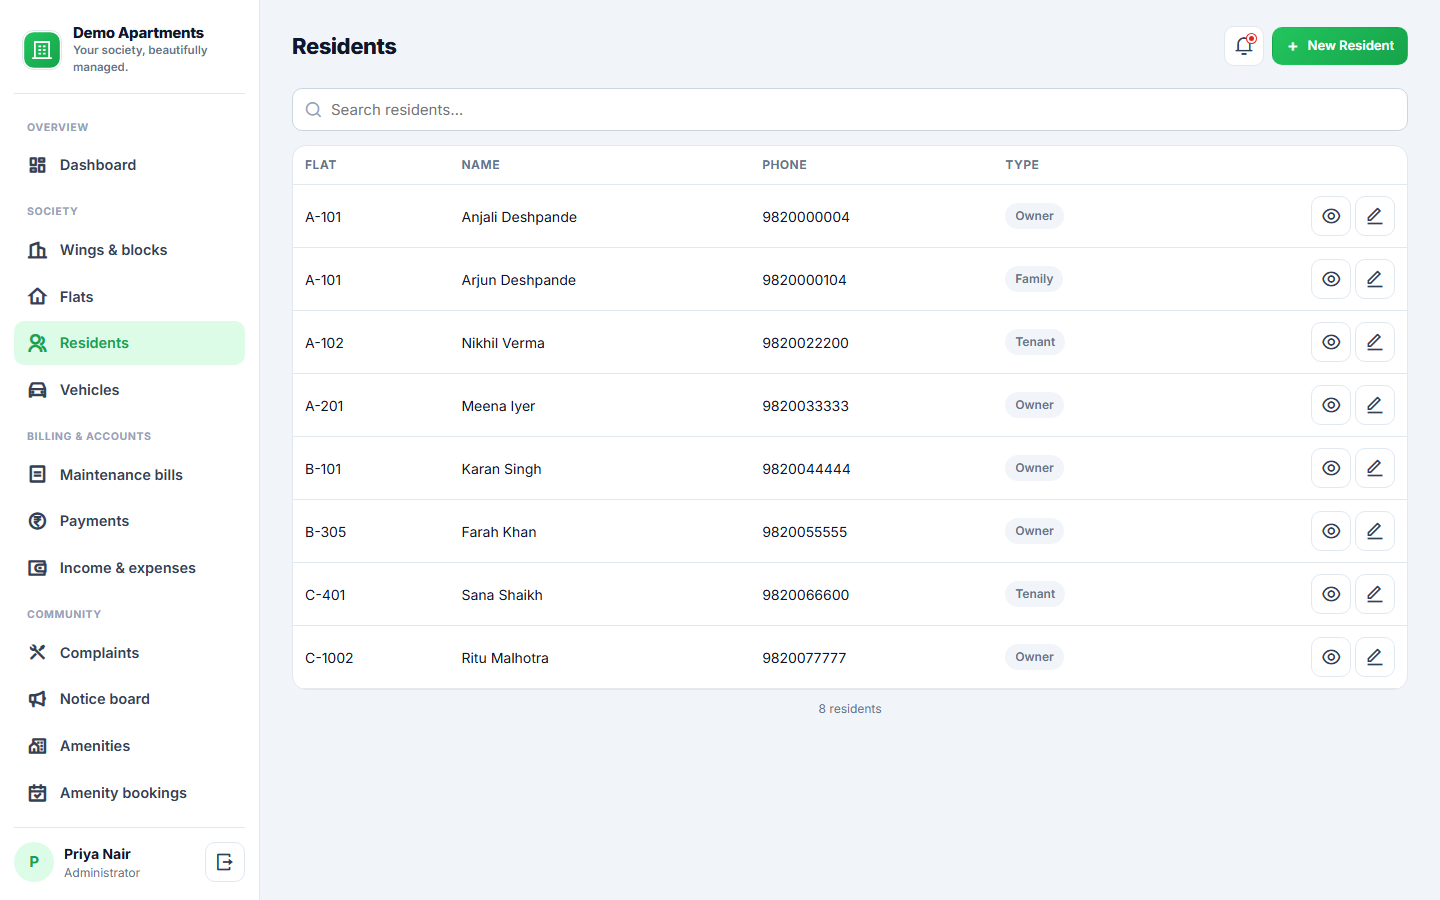Edit Sana Shaikh's resident record

pyautogui.click(x=1375, y=594)
